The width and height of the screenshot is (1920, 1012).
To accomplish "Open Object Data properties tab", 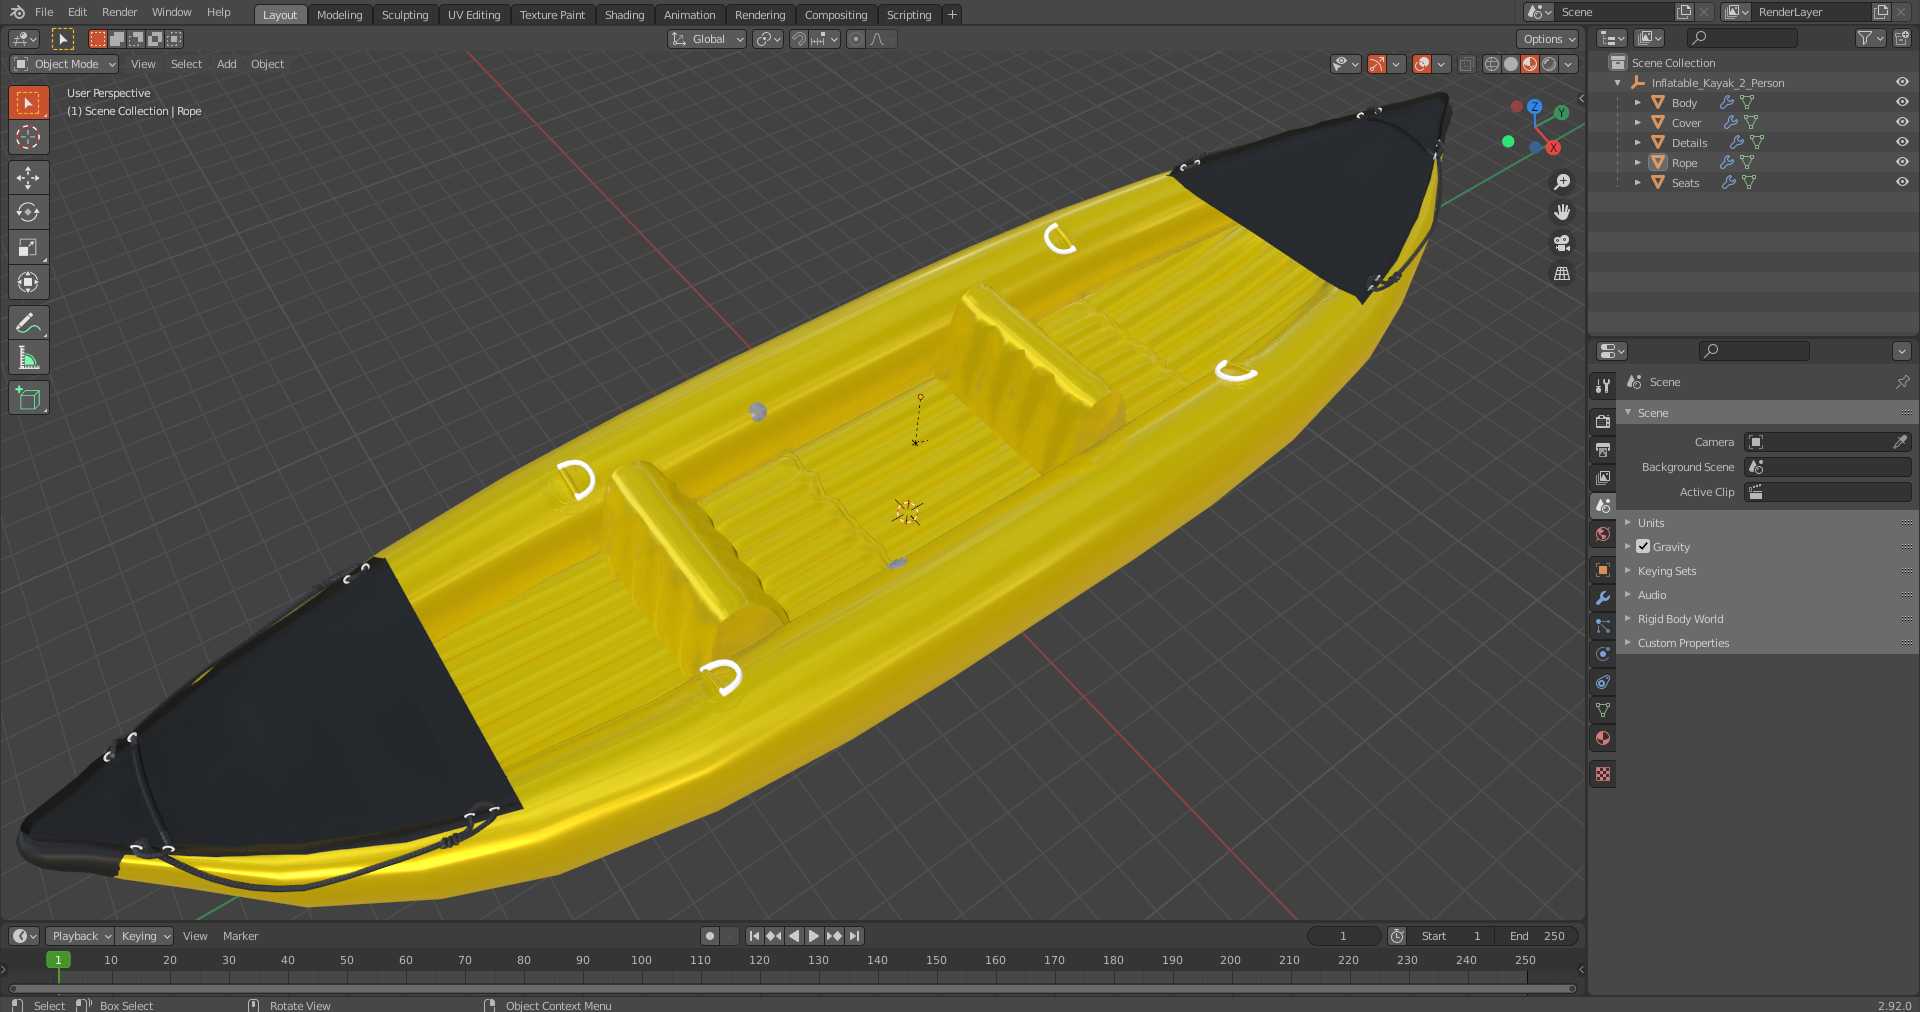I will tap(1603, 710).
